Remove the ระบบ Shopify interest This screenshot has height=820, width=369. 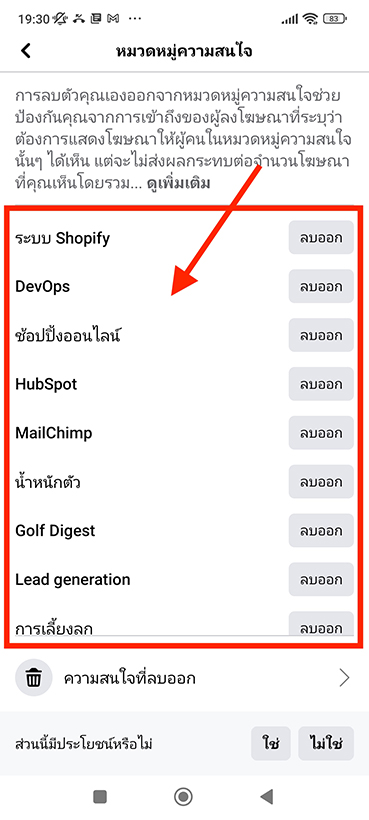(321, 237)
